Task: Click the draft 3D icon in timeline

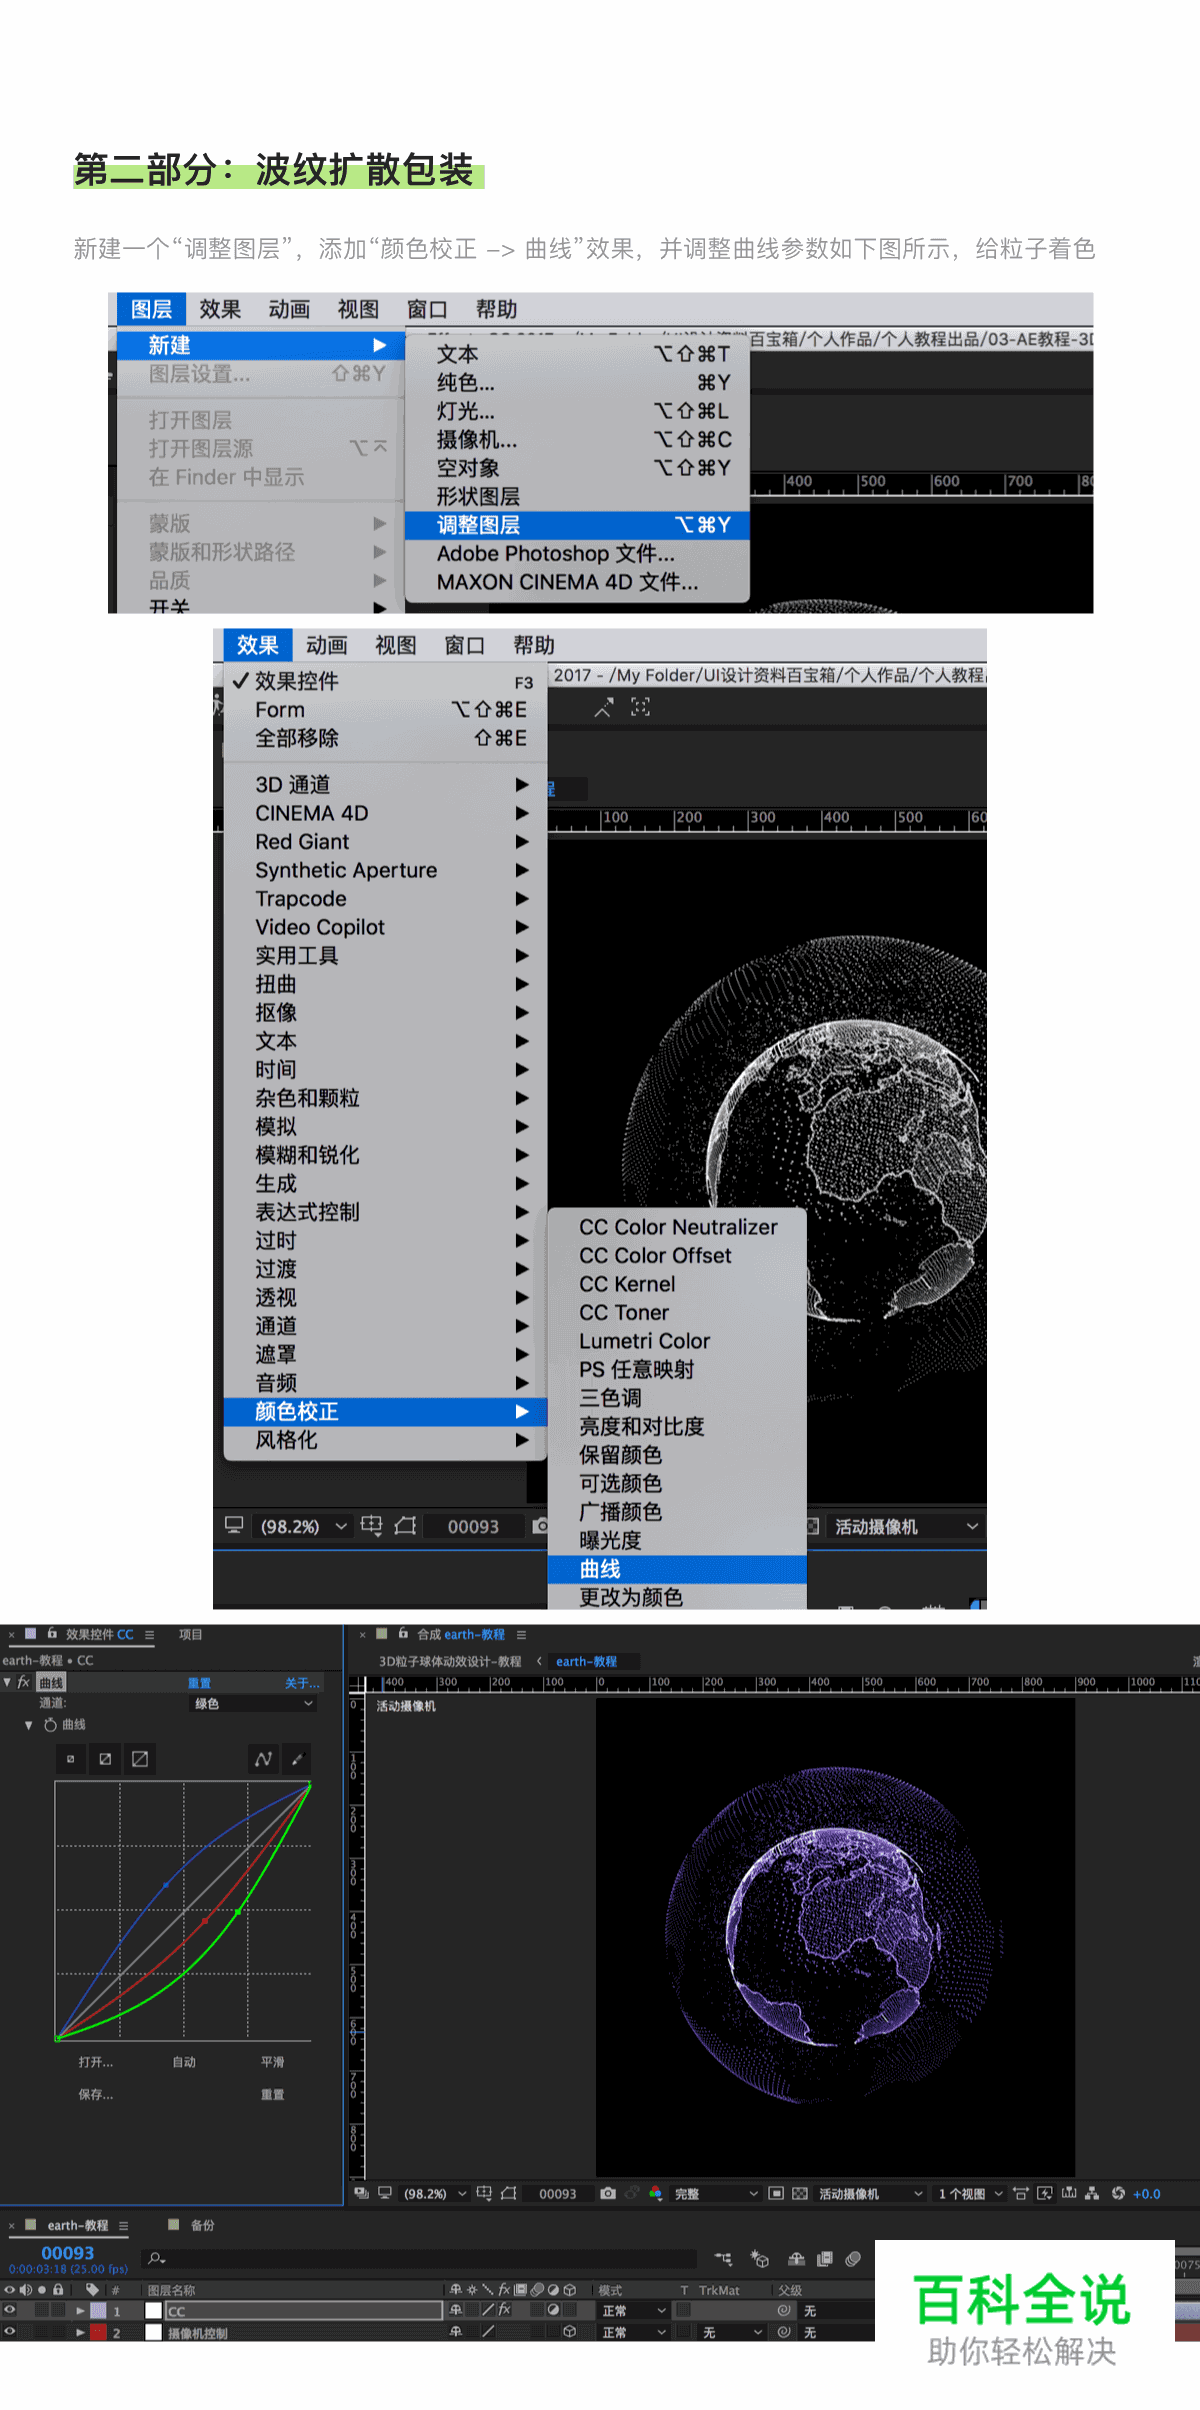Action: click(x=760, y=2258)
